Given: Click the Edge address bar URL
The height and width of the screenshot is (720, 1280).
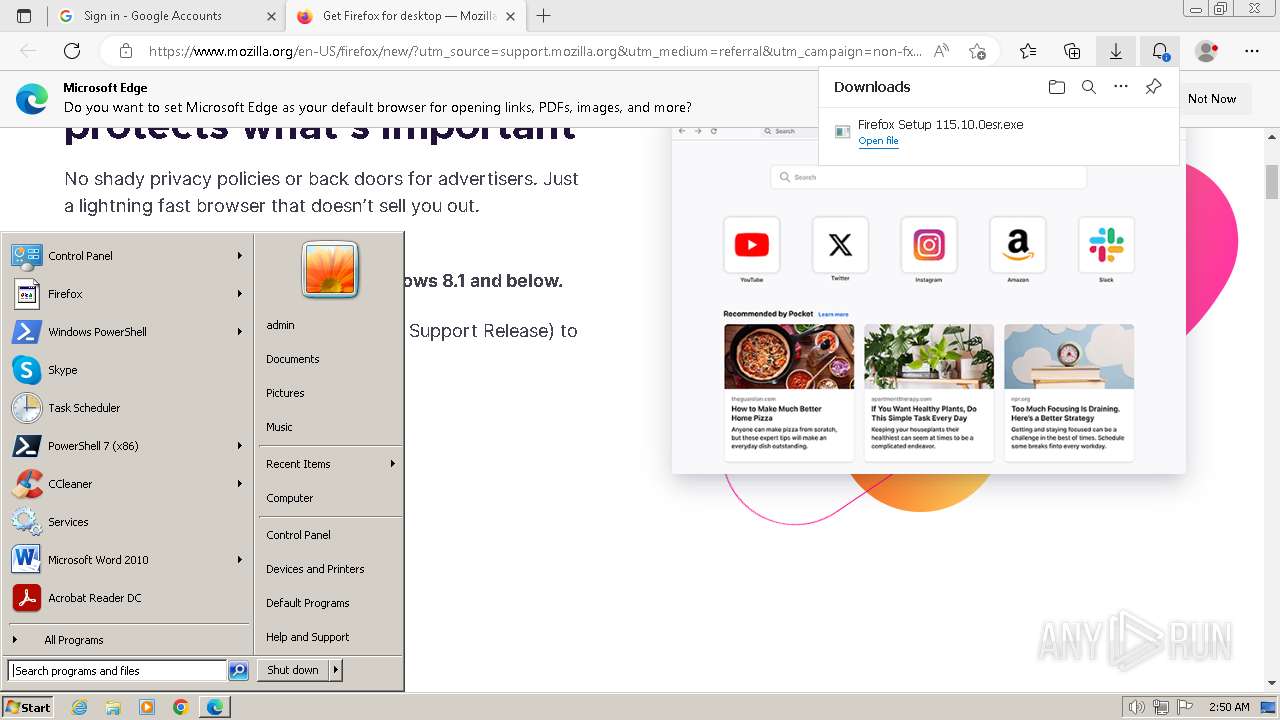Looking at the screenshot, I should (535, 51).
